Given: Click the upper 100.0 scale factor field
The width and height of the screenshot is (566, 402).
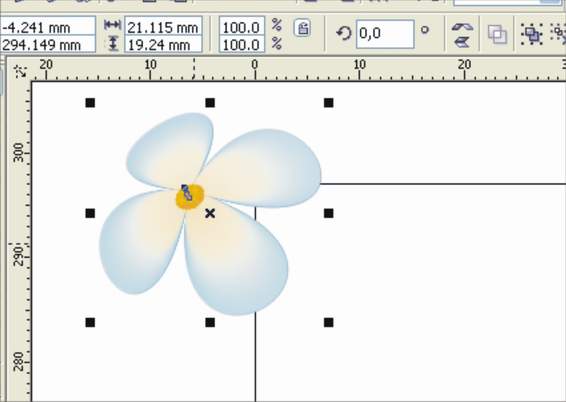Looking at the screenshot, I should [x=241, y=27].
